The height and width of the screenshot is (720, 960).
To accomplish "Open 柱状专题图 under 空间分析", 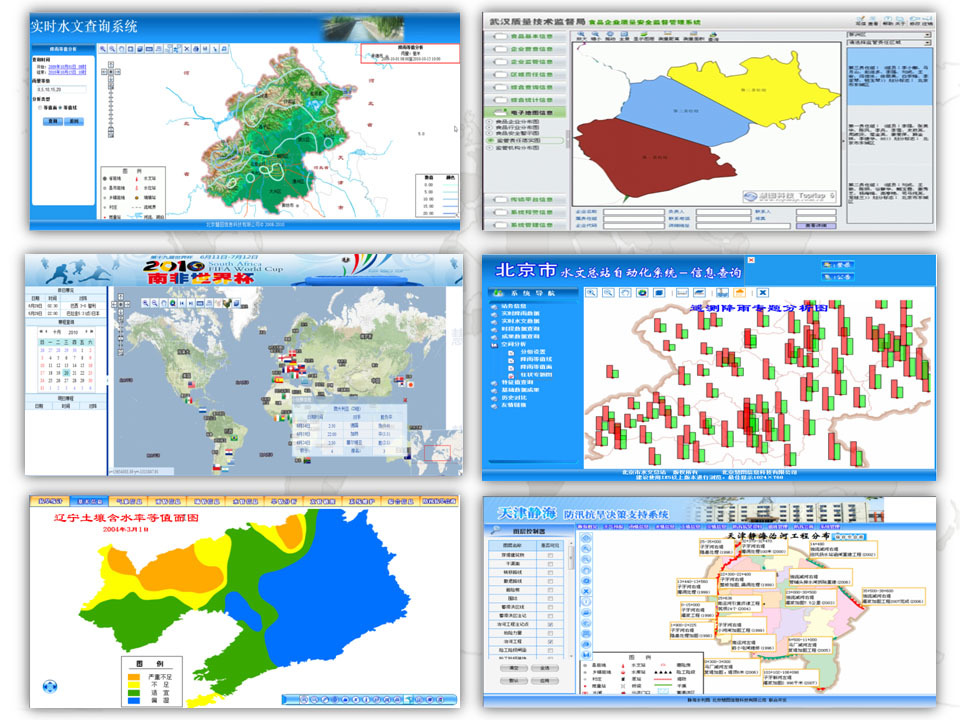I will click(x=536, y=375).
